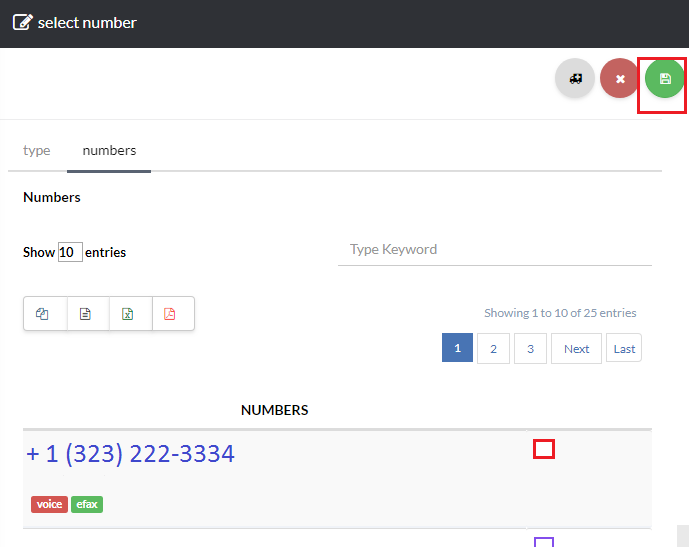Go to the Last page
The height and width of the screenshot is (547, 689).
coord(624,349)
